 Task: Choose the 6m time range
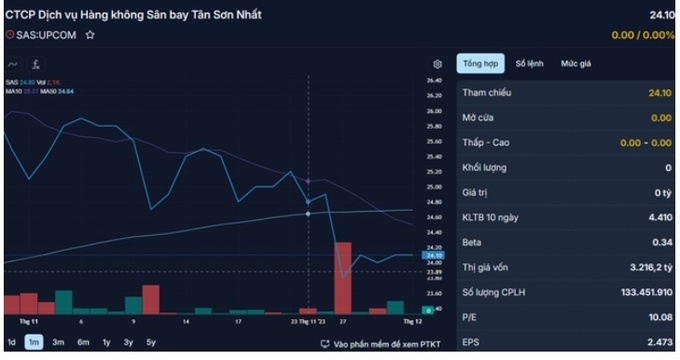tap(83, 342)
